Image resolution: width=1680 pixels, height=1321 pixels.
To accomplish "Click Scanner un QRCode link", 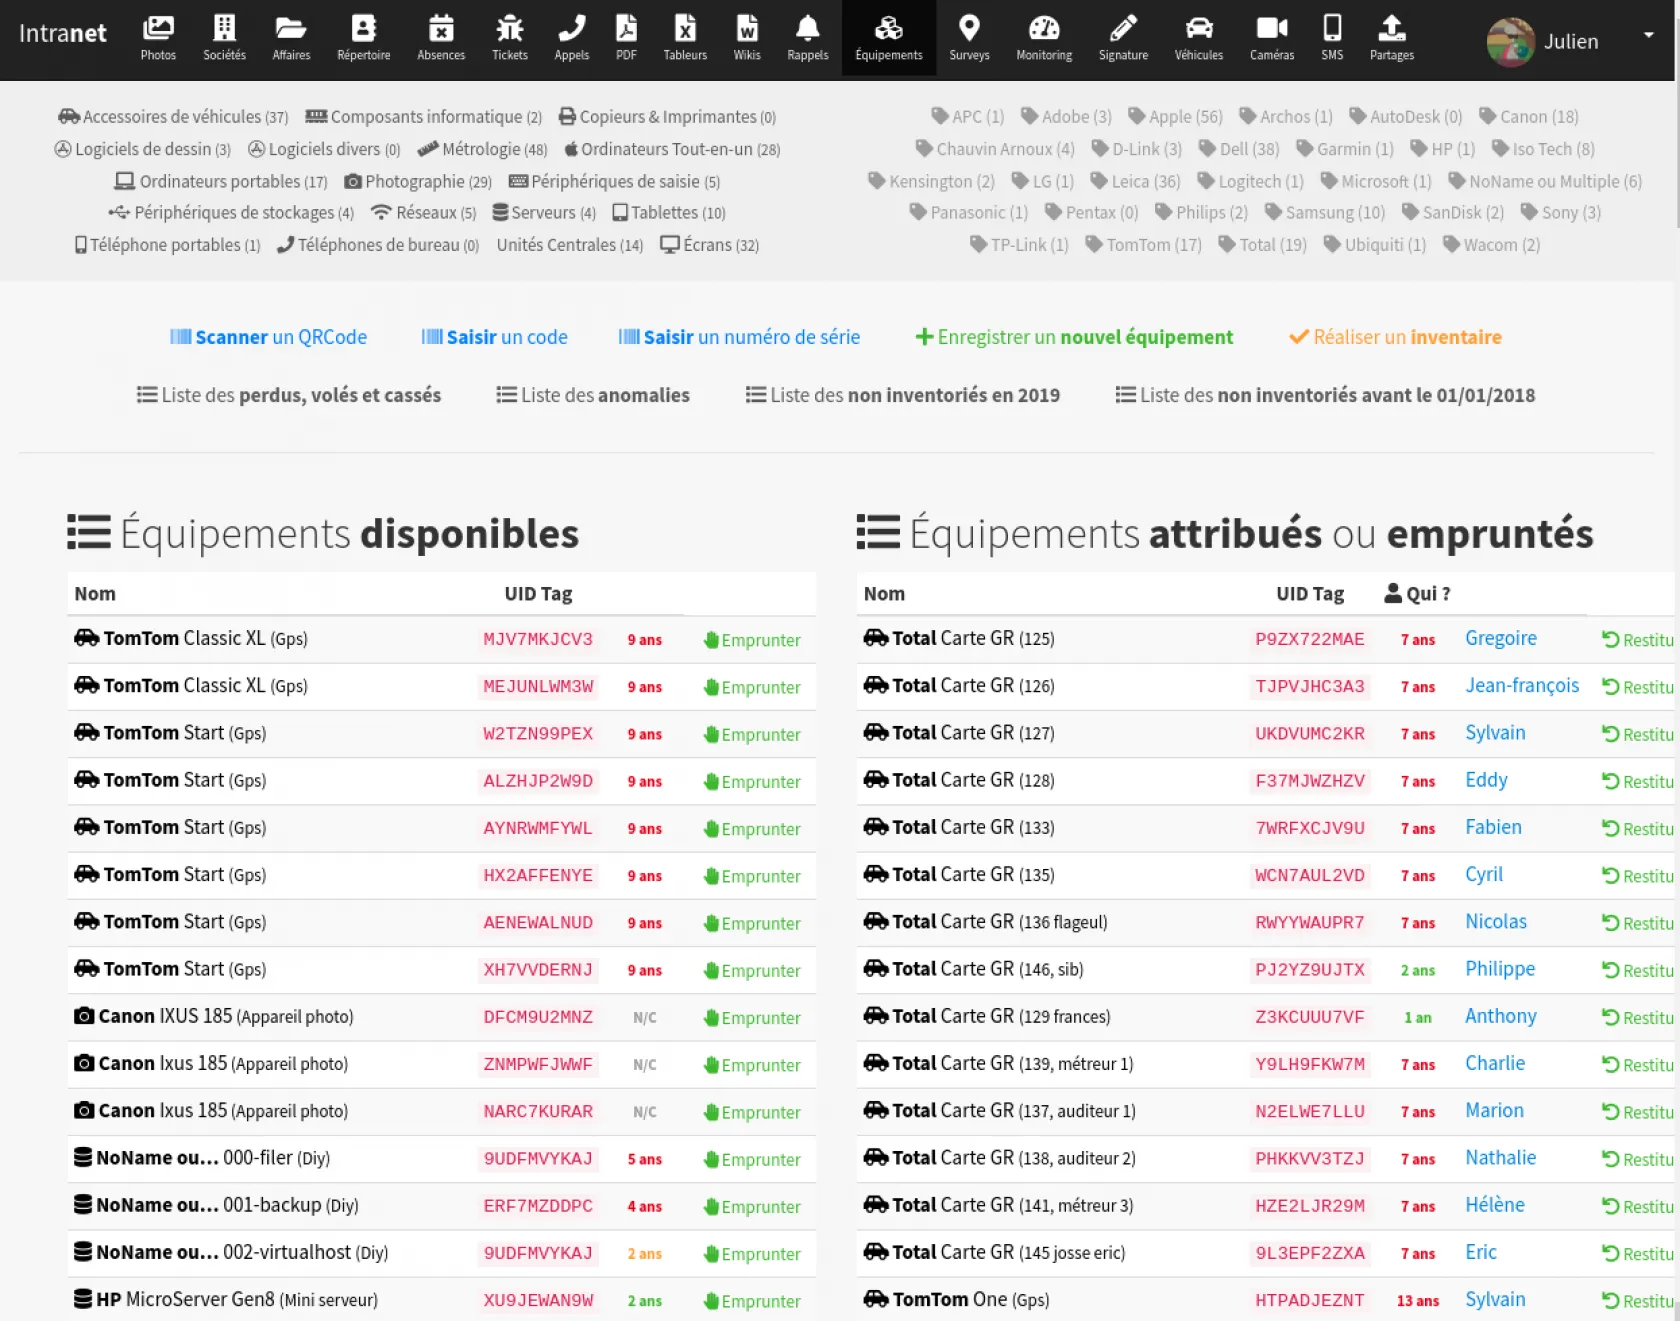I will point(268,337).
